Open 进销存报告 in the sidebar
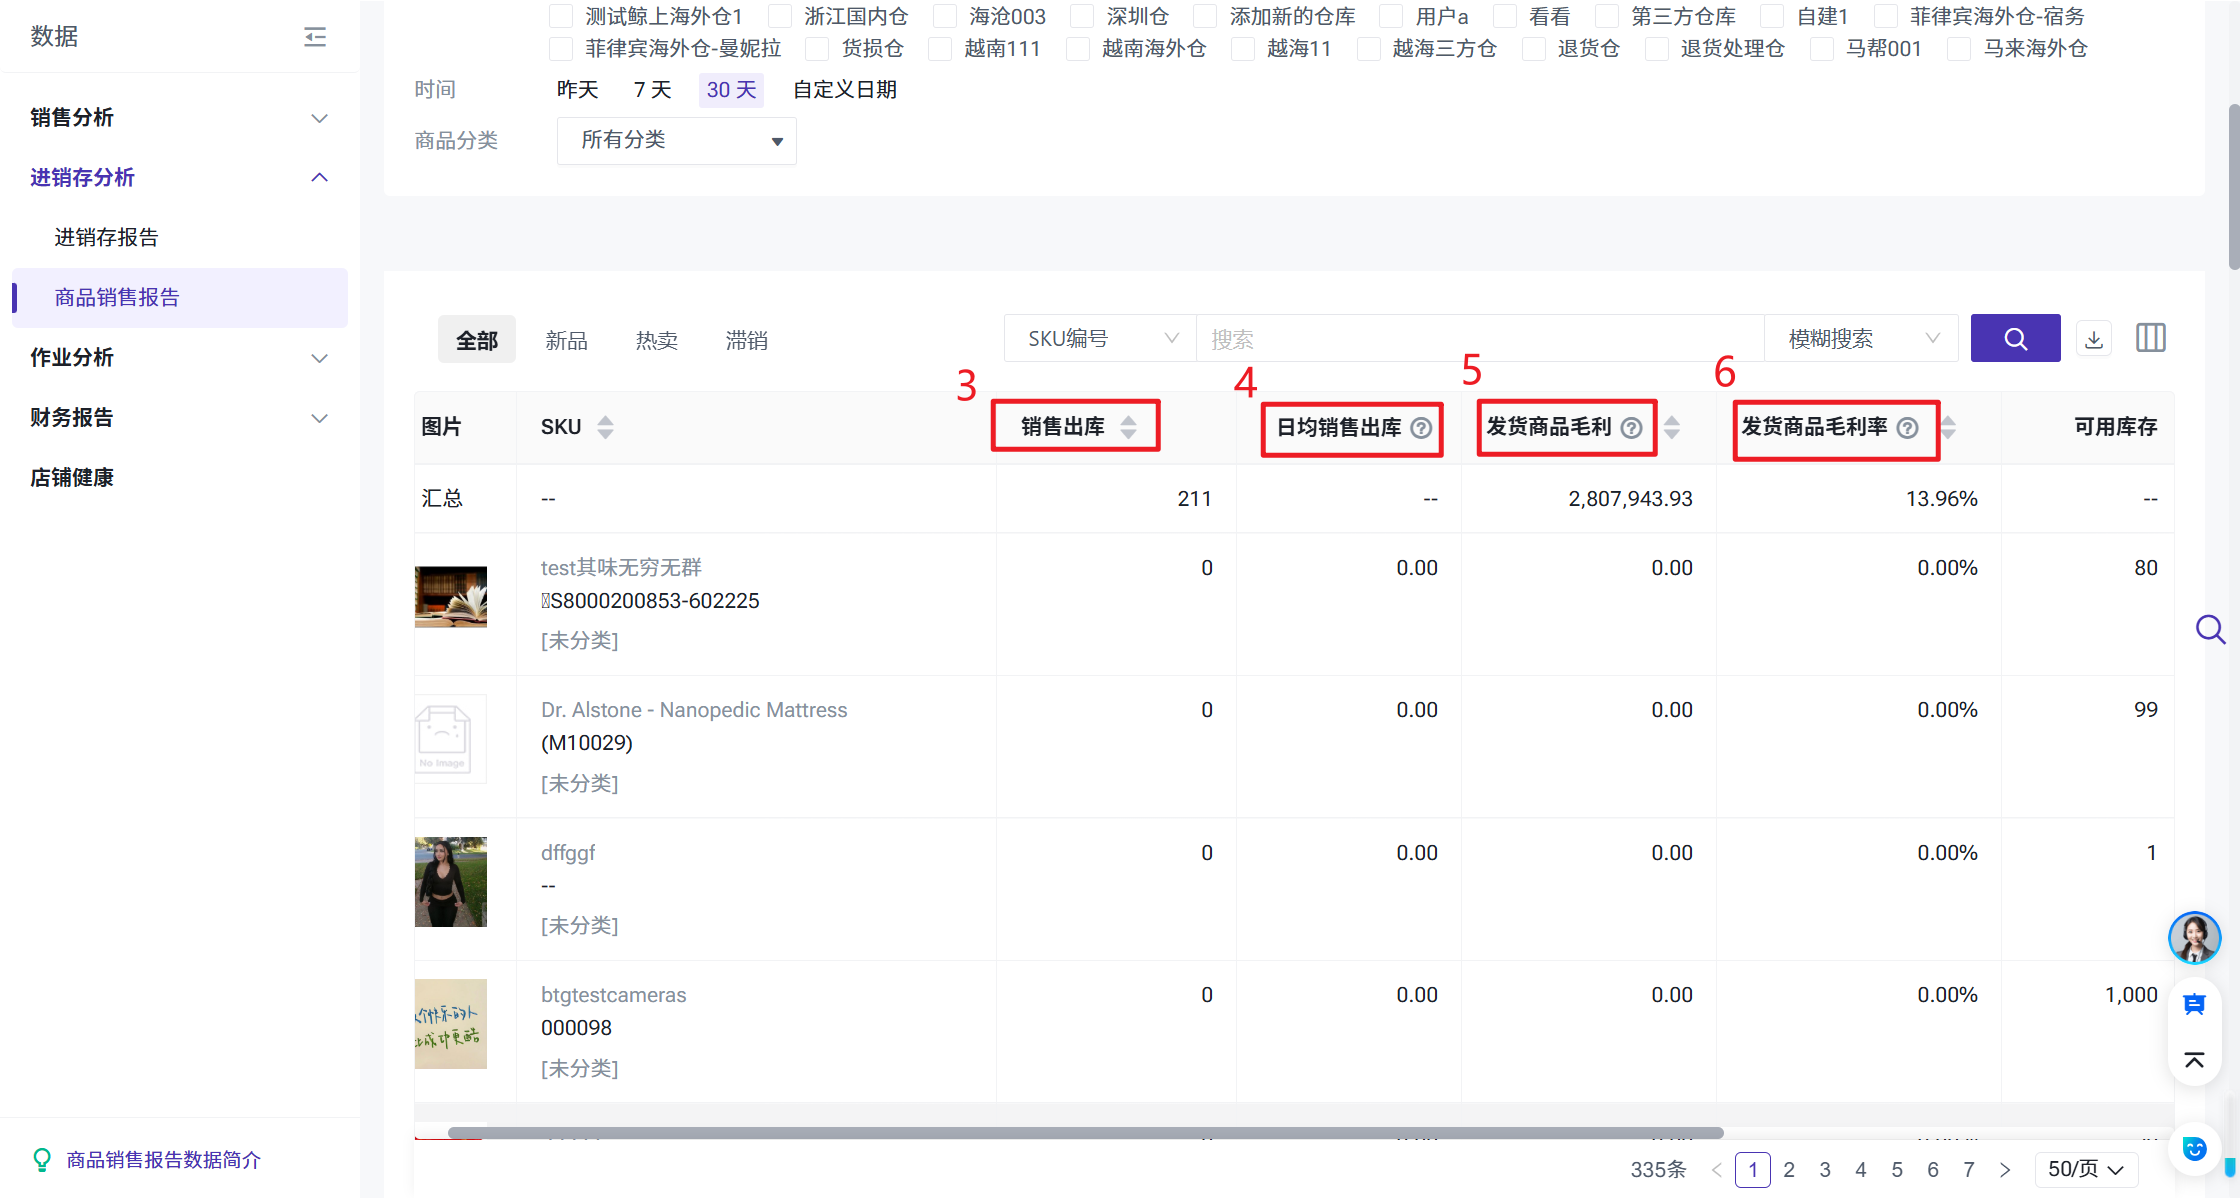 [106, 238]
